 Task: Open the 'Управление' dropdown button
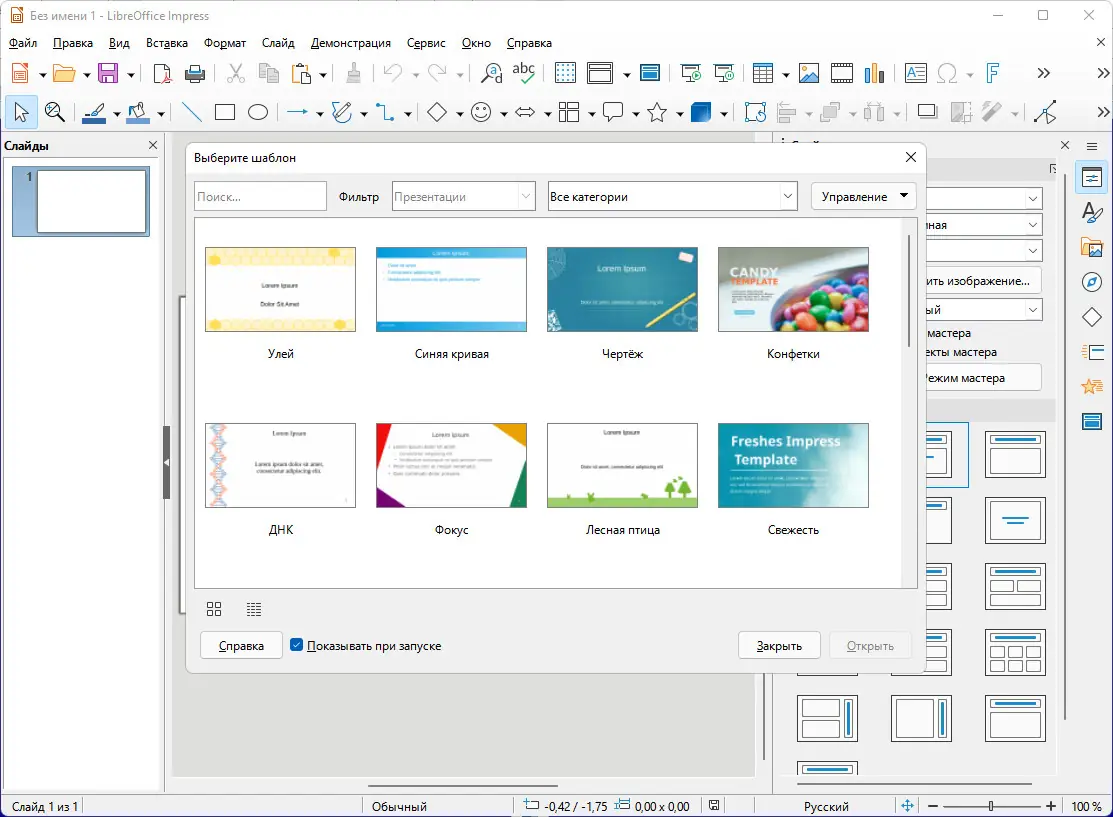(x=863, y=197)
